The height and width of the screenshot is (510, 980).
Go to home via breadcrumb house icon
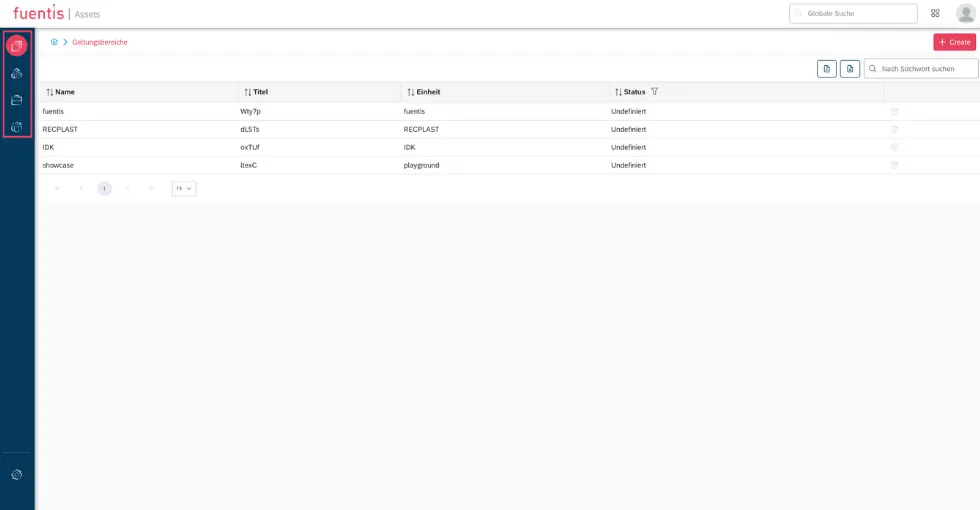click(54, 42)
